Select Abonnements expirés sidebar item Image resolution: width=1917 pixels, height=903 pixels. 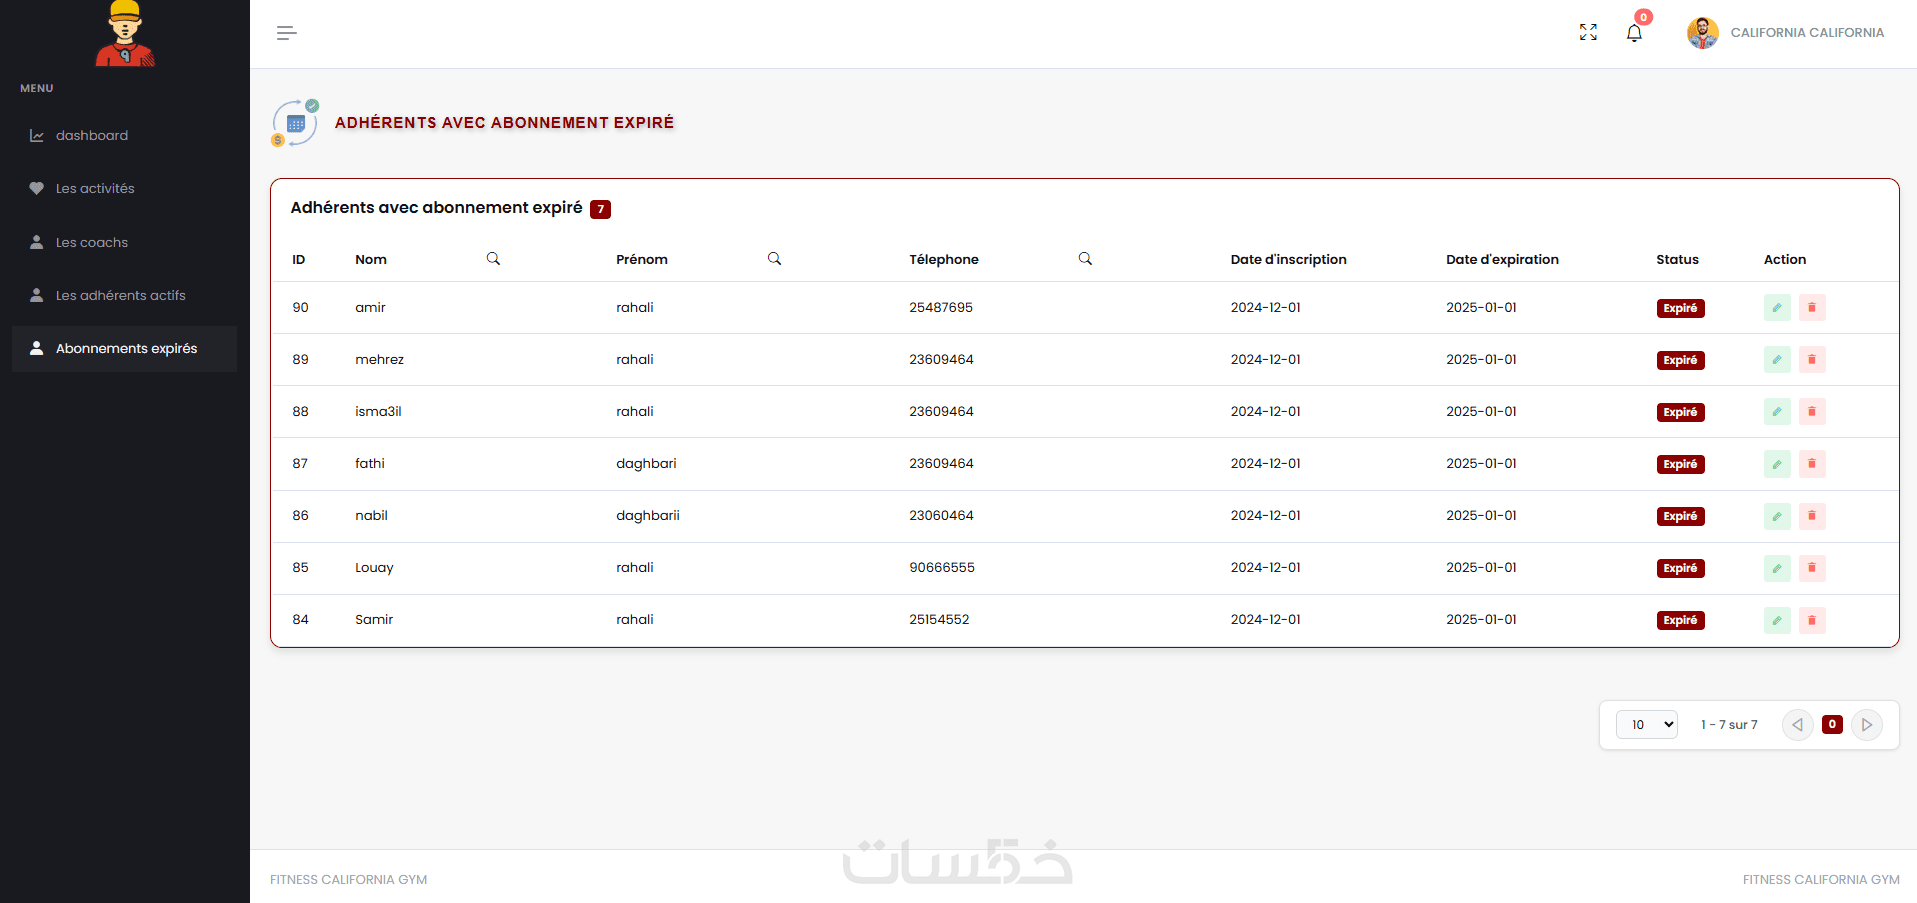pos(124,349)
